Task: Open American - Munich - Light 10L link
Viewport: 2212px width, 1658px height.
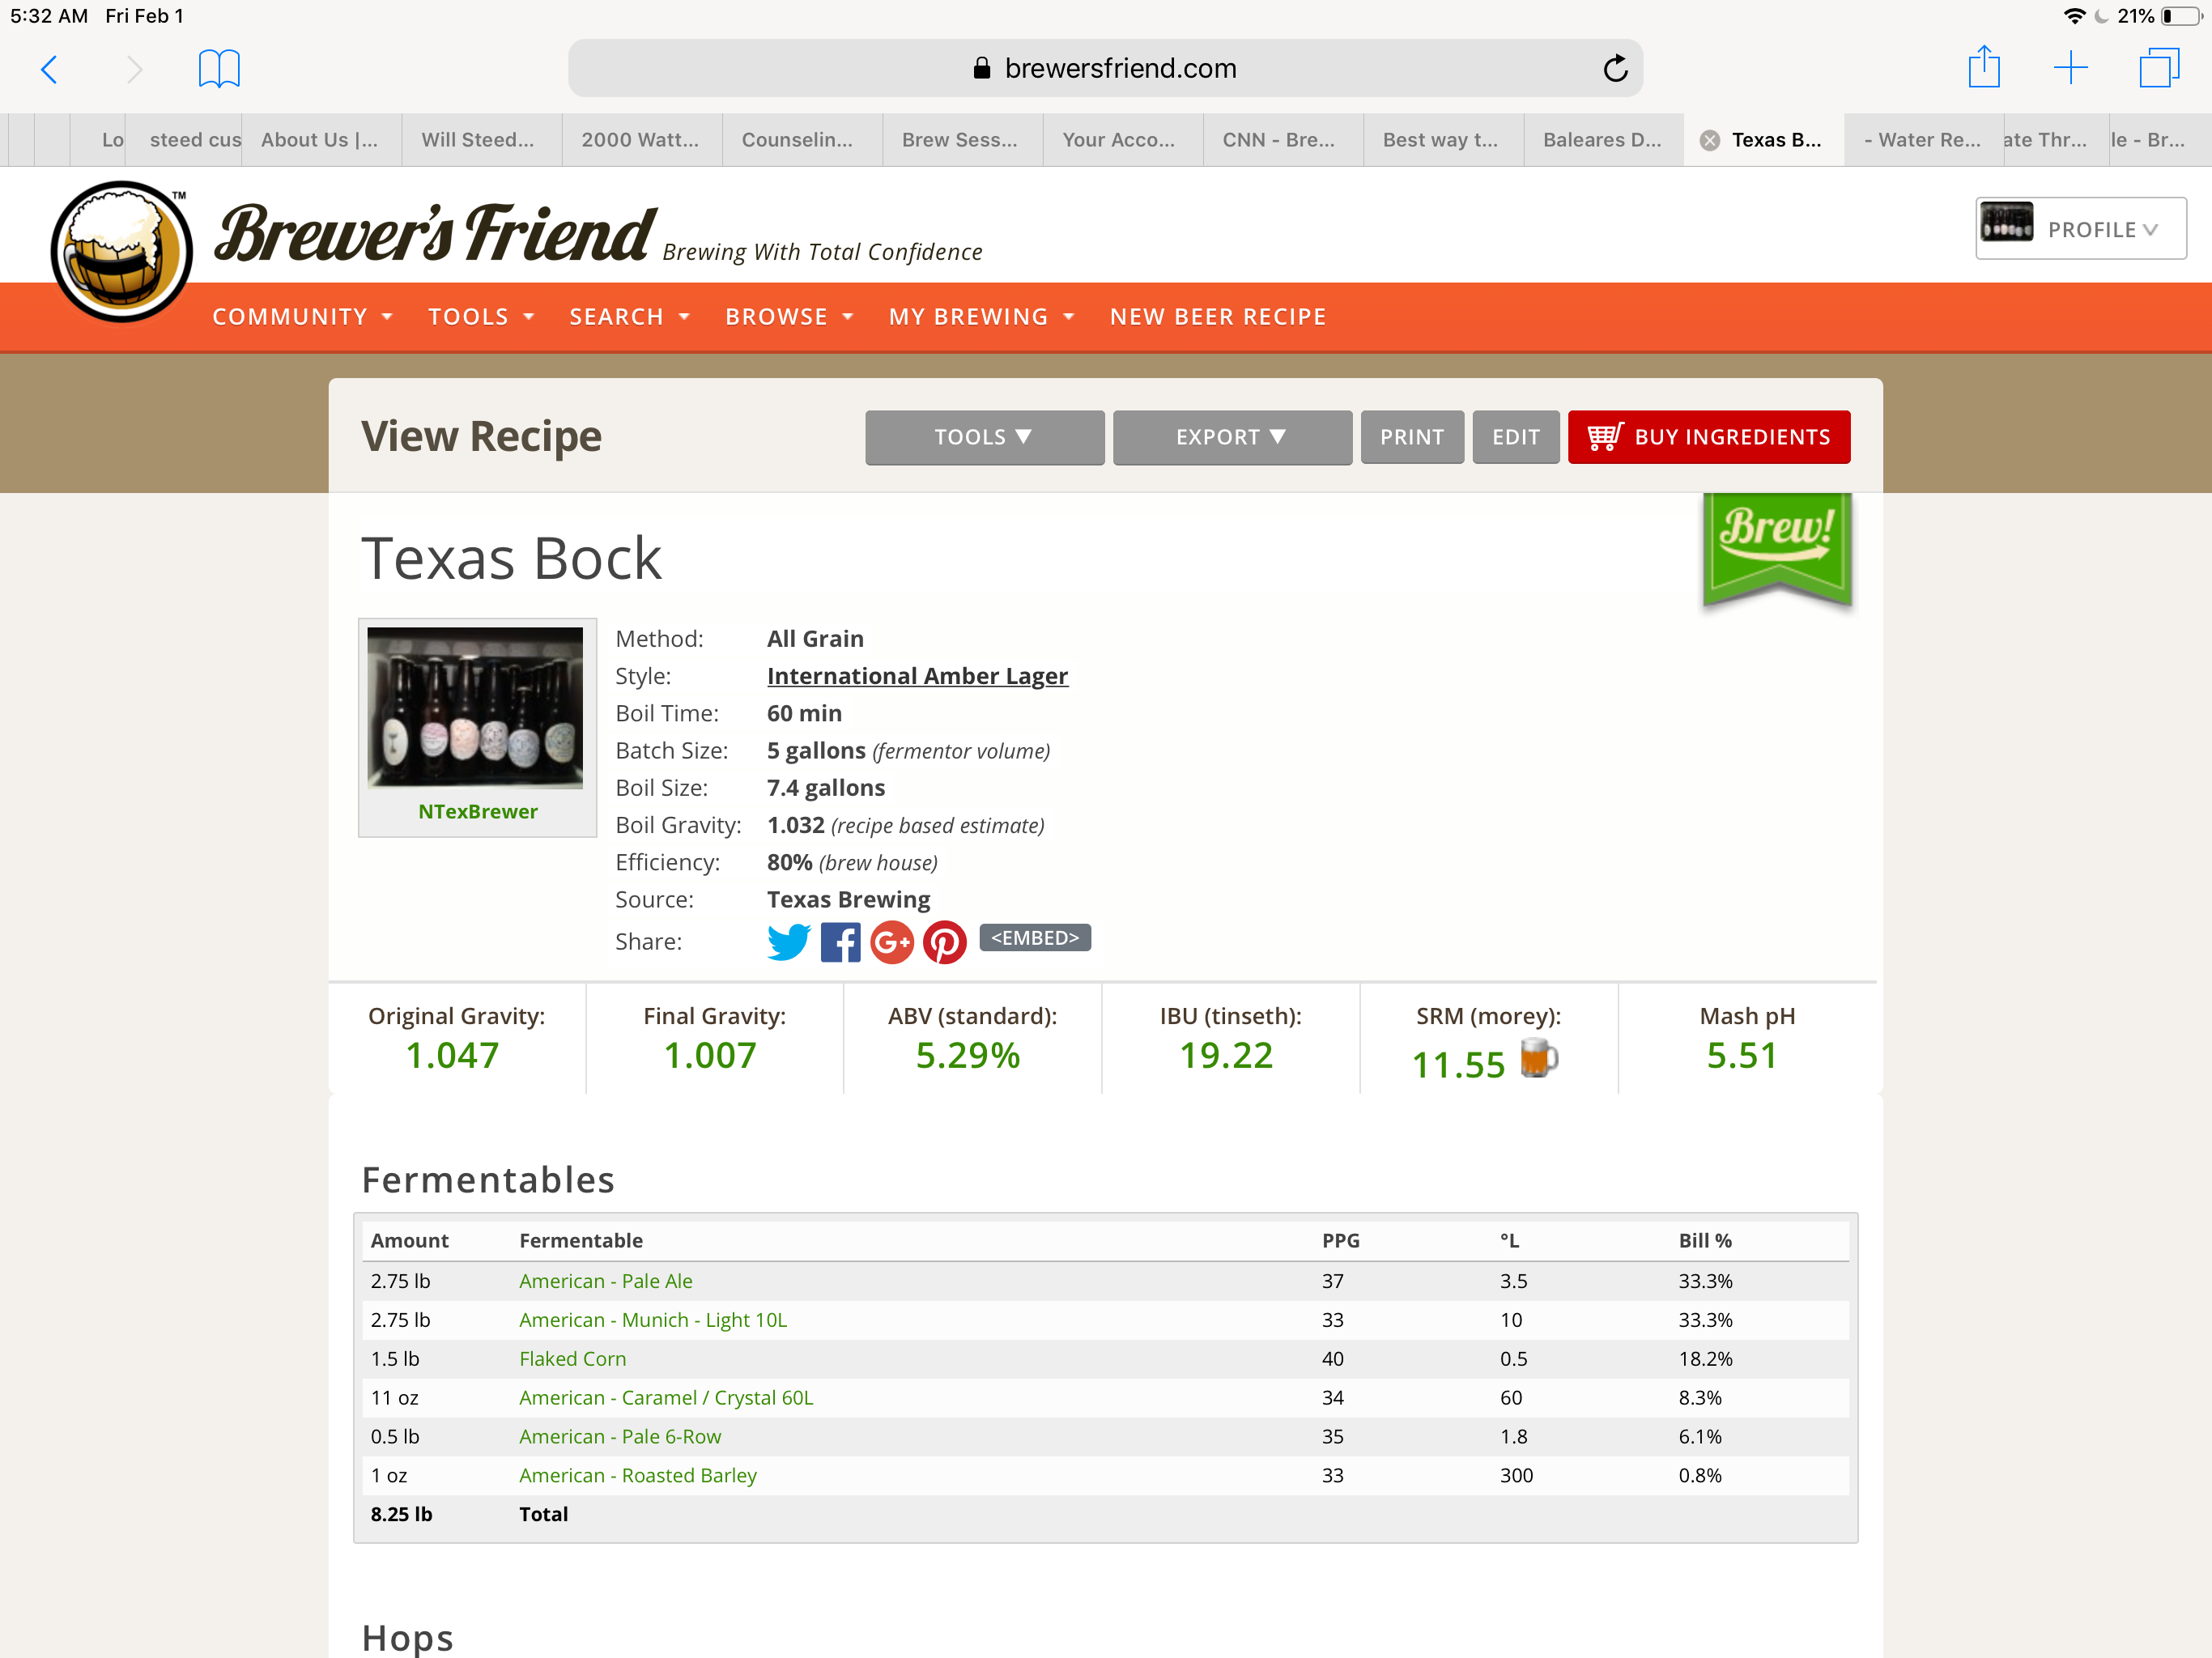Action: (653, 1320)
